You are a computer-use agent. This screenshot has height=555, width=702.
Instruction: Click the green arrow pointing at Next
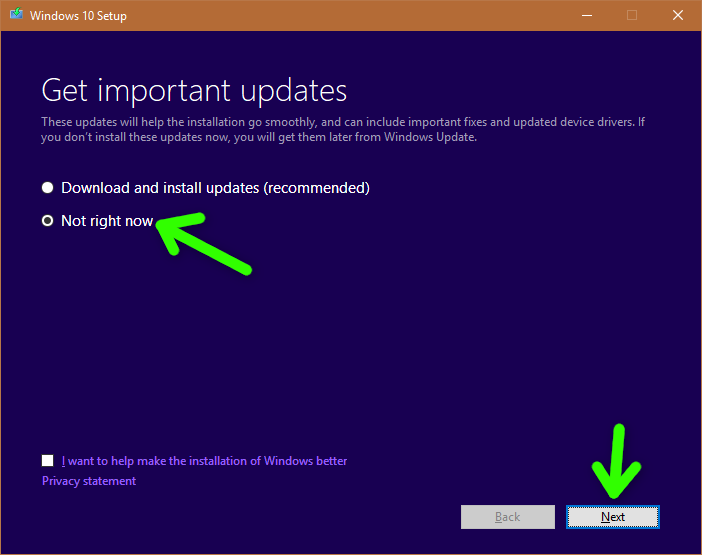coord(618,462)
